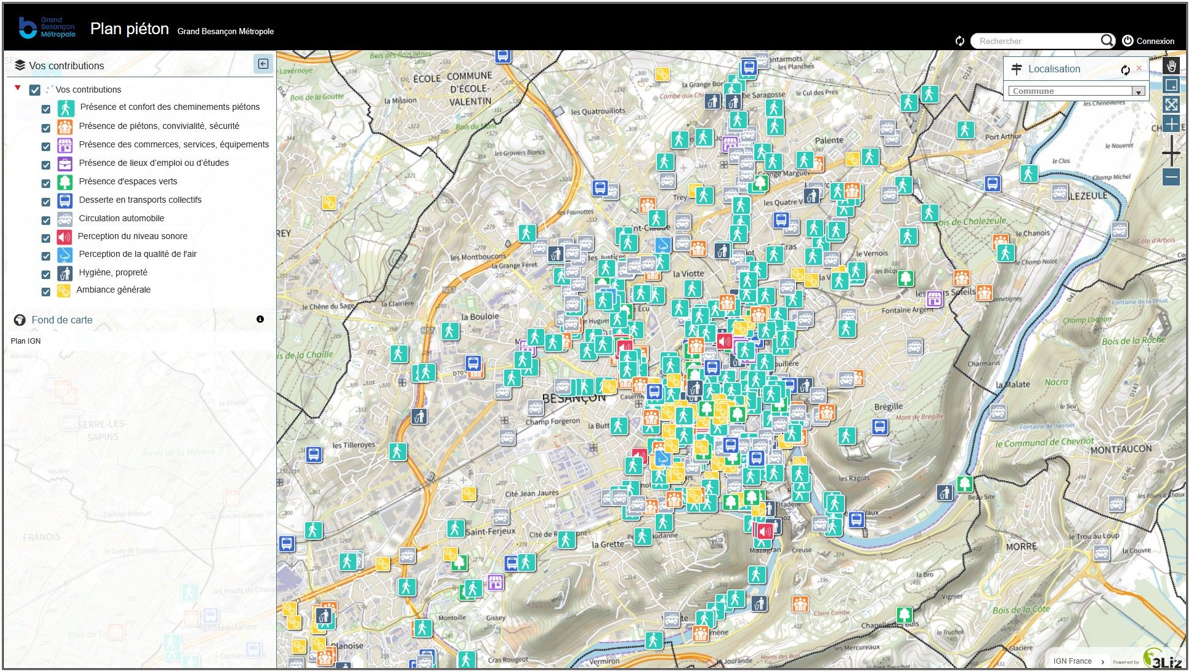1190x672 pixels.
Task: Click the Connexion login button
Action: [x=1148, y=41]
